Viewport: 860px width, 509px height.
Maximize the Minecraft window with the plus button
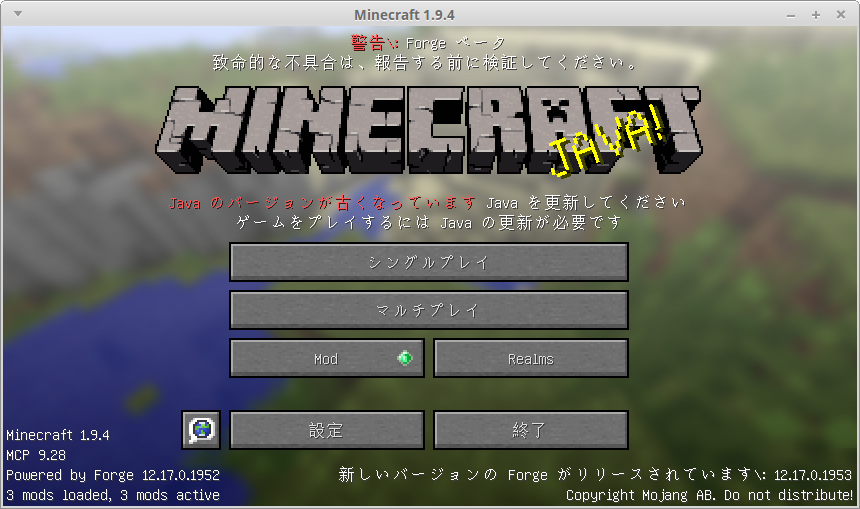click(816, 15)
